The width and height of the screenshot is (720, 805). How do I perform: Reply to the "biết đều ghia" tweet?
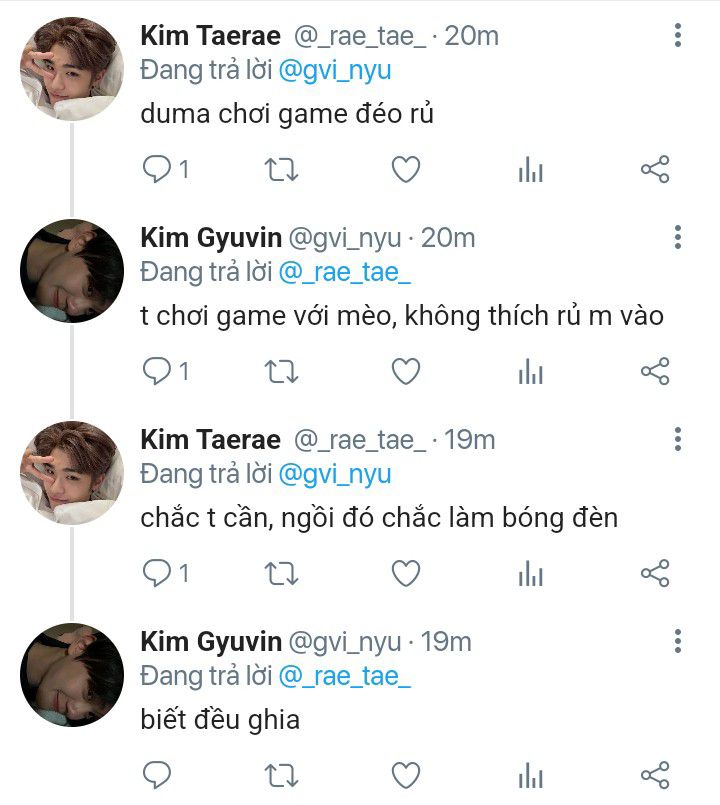tap(158, 775)
